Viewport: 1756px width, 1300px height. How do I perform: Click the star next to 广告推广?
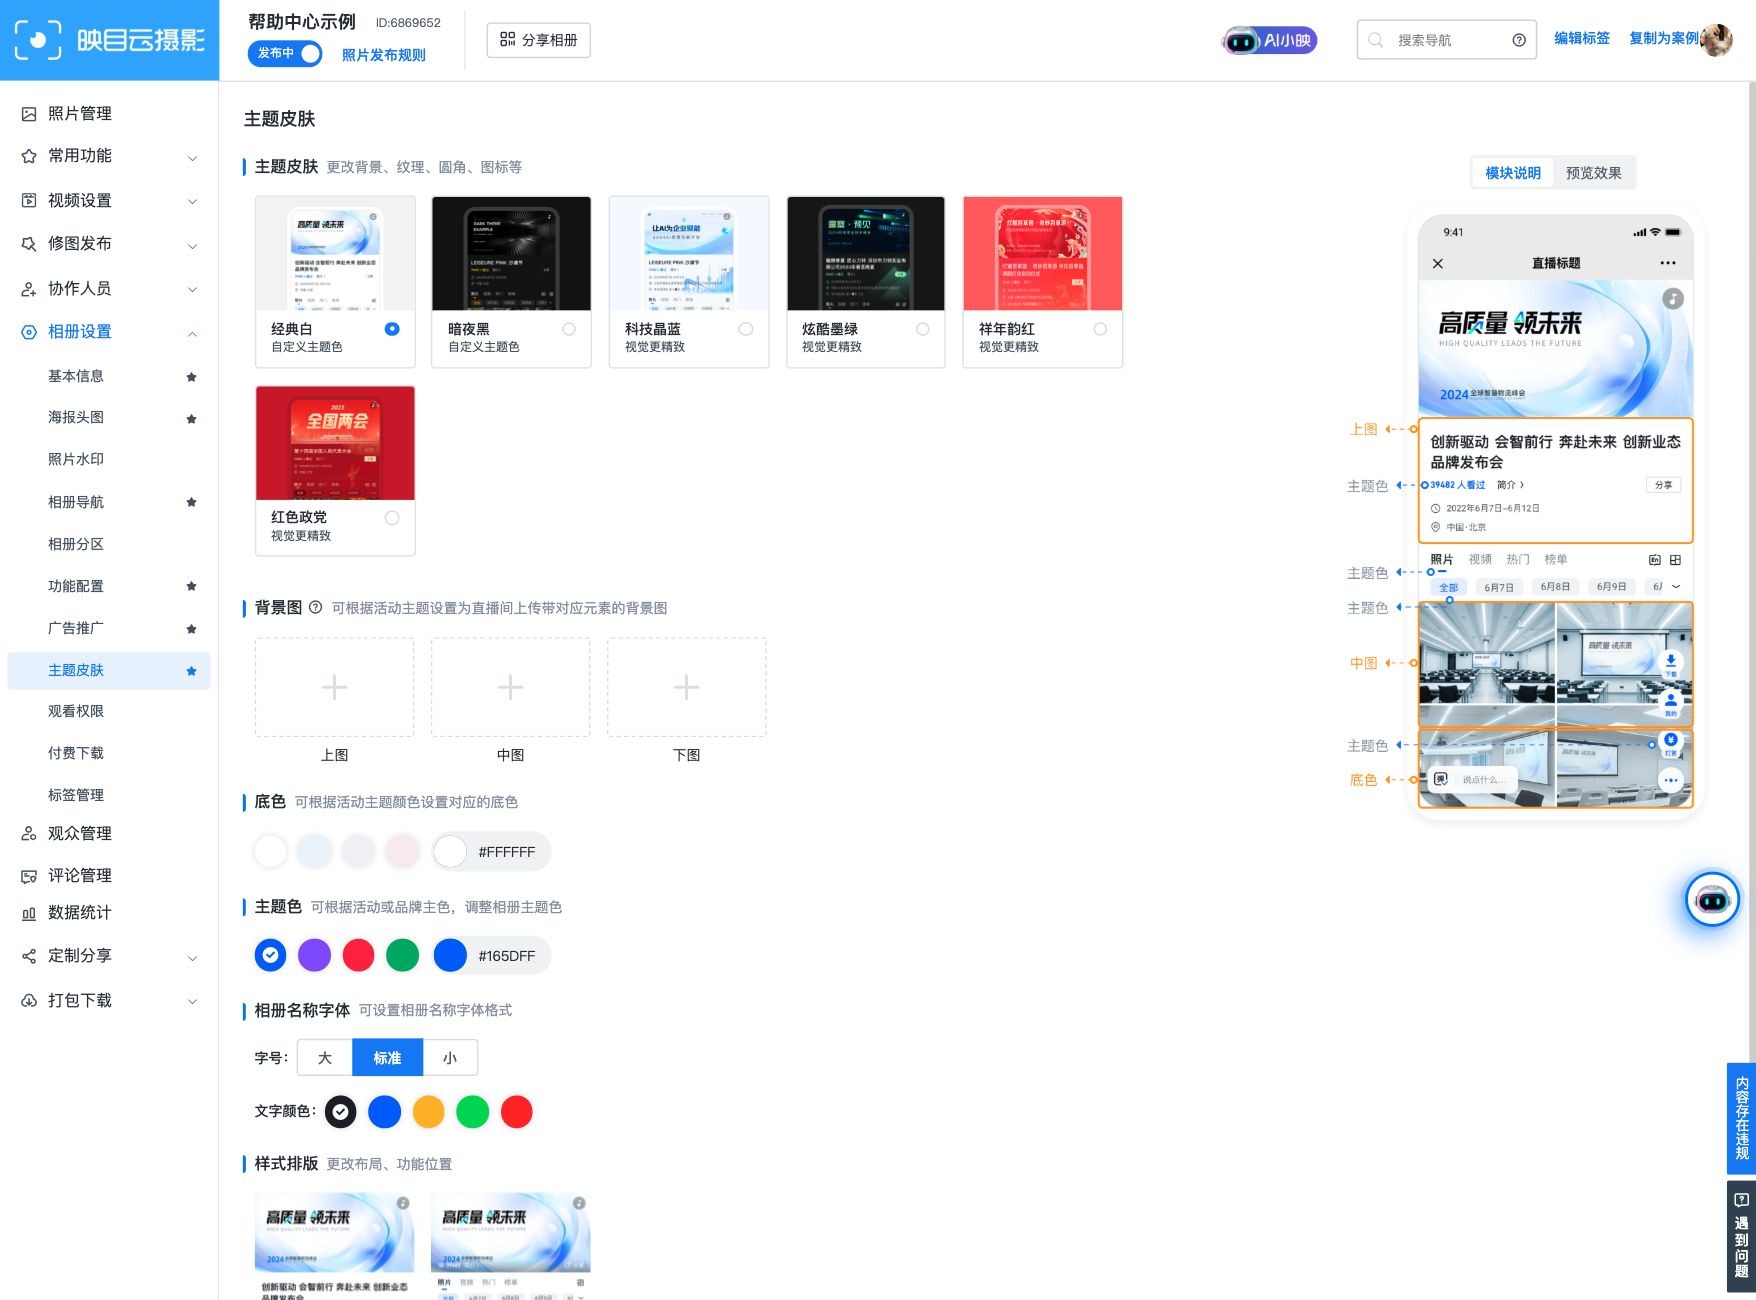pos(191,629)
